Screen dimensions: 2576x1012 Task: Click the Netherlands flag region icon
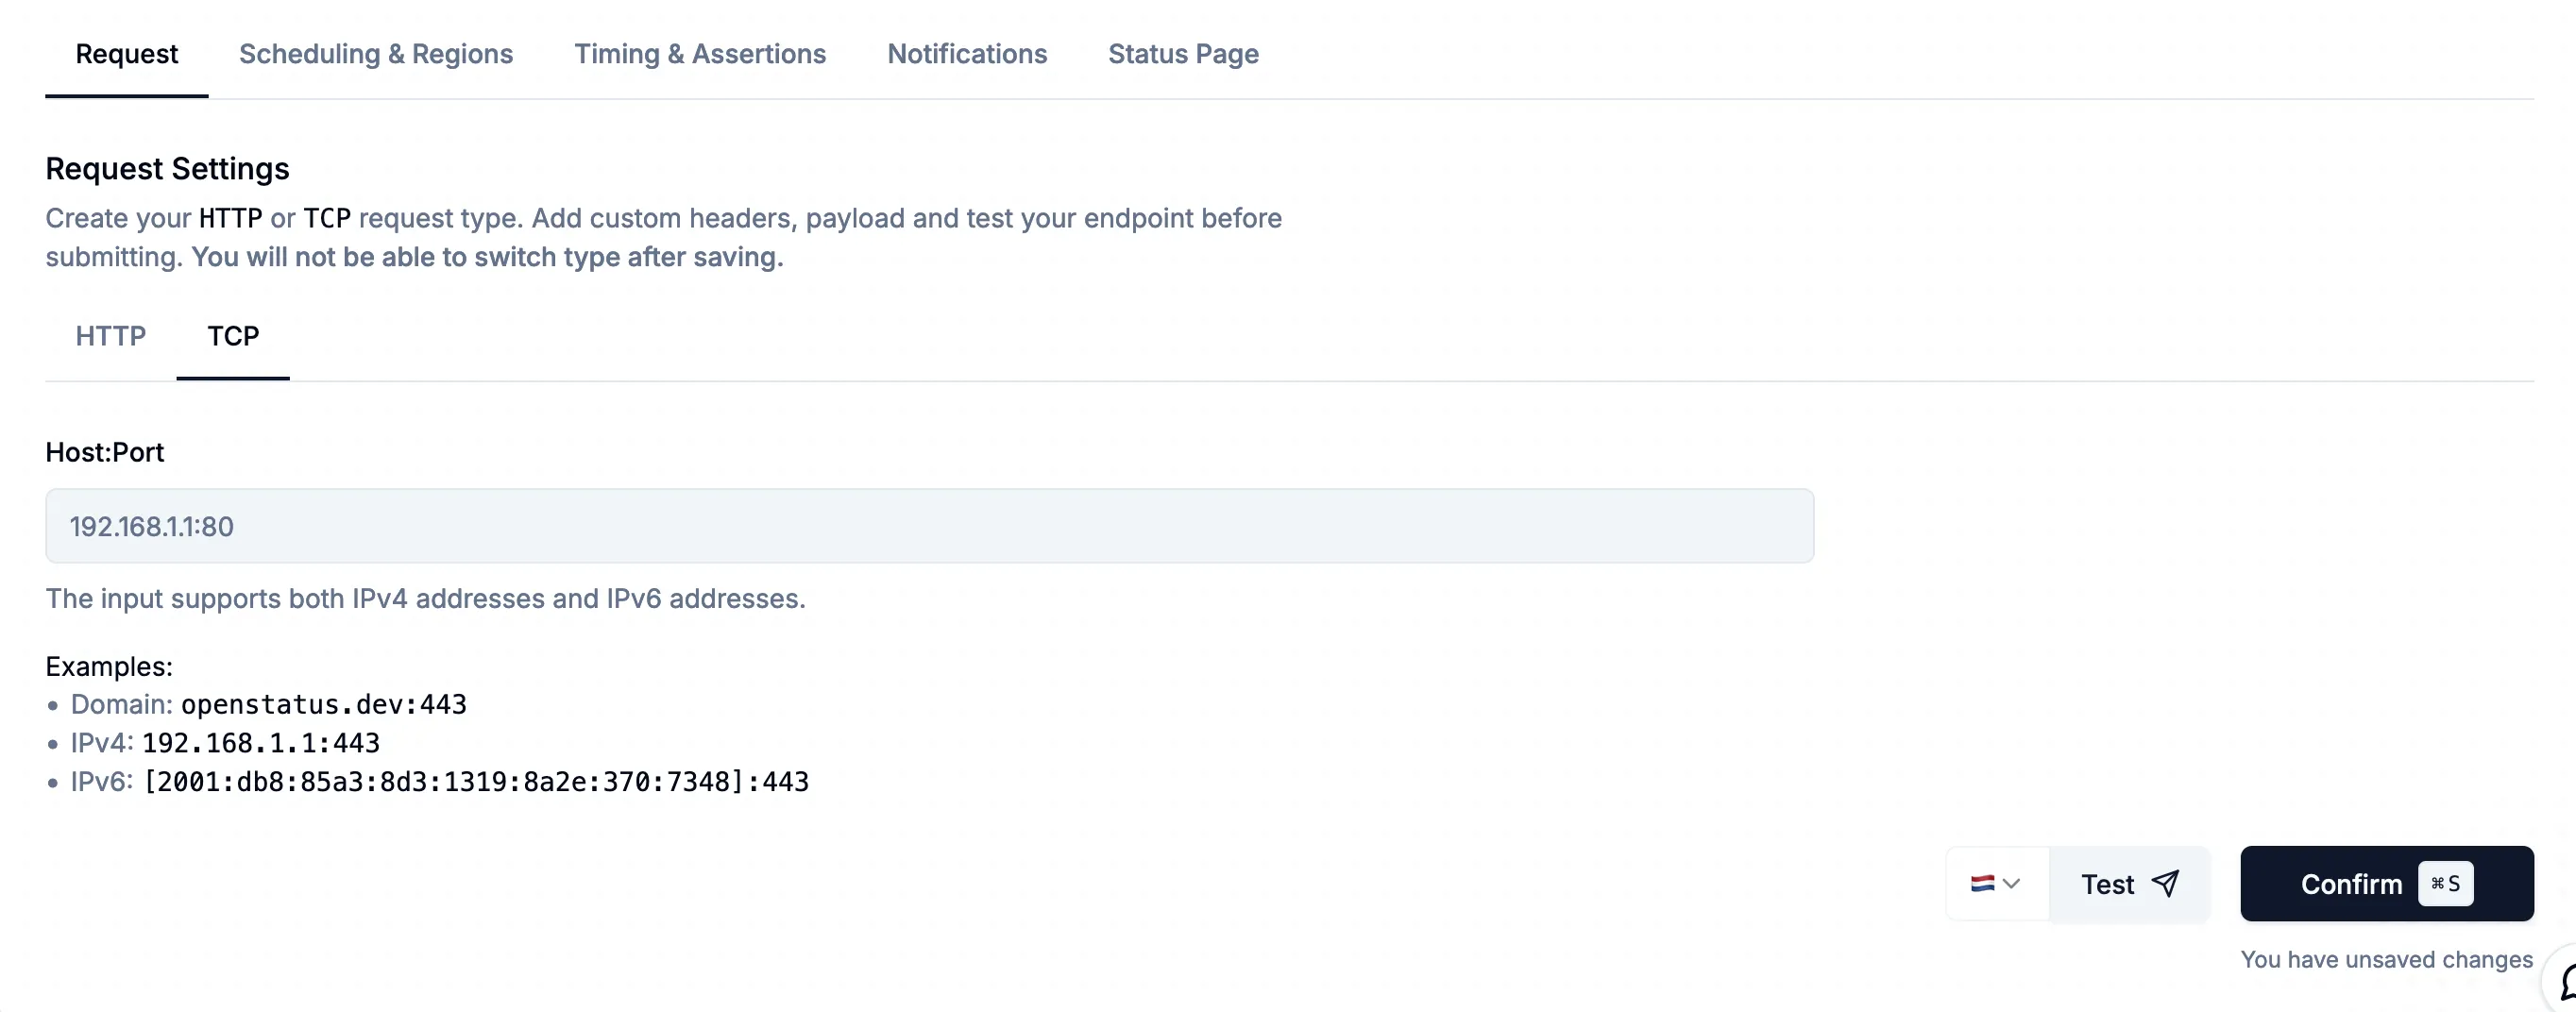click(1981, 884)
